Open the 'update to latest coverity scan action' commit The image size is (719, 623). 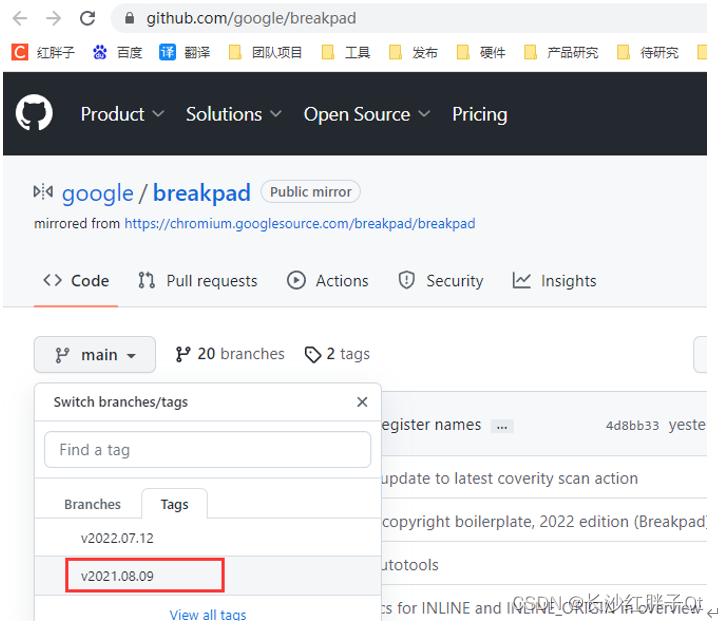510,479
